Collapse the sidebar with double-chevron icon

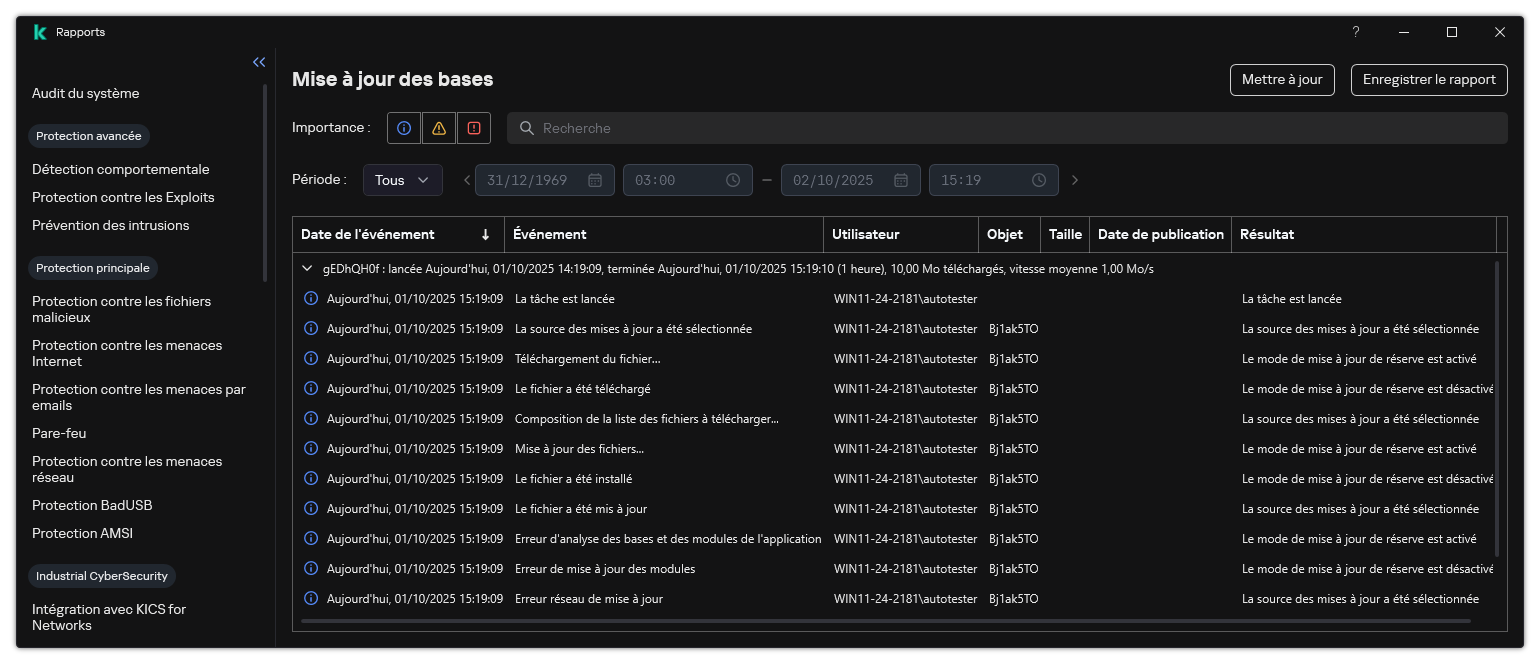tap(259, 62)
